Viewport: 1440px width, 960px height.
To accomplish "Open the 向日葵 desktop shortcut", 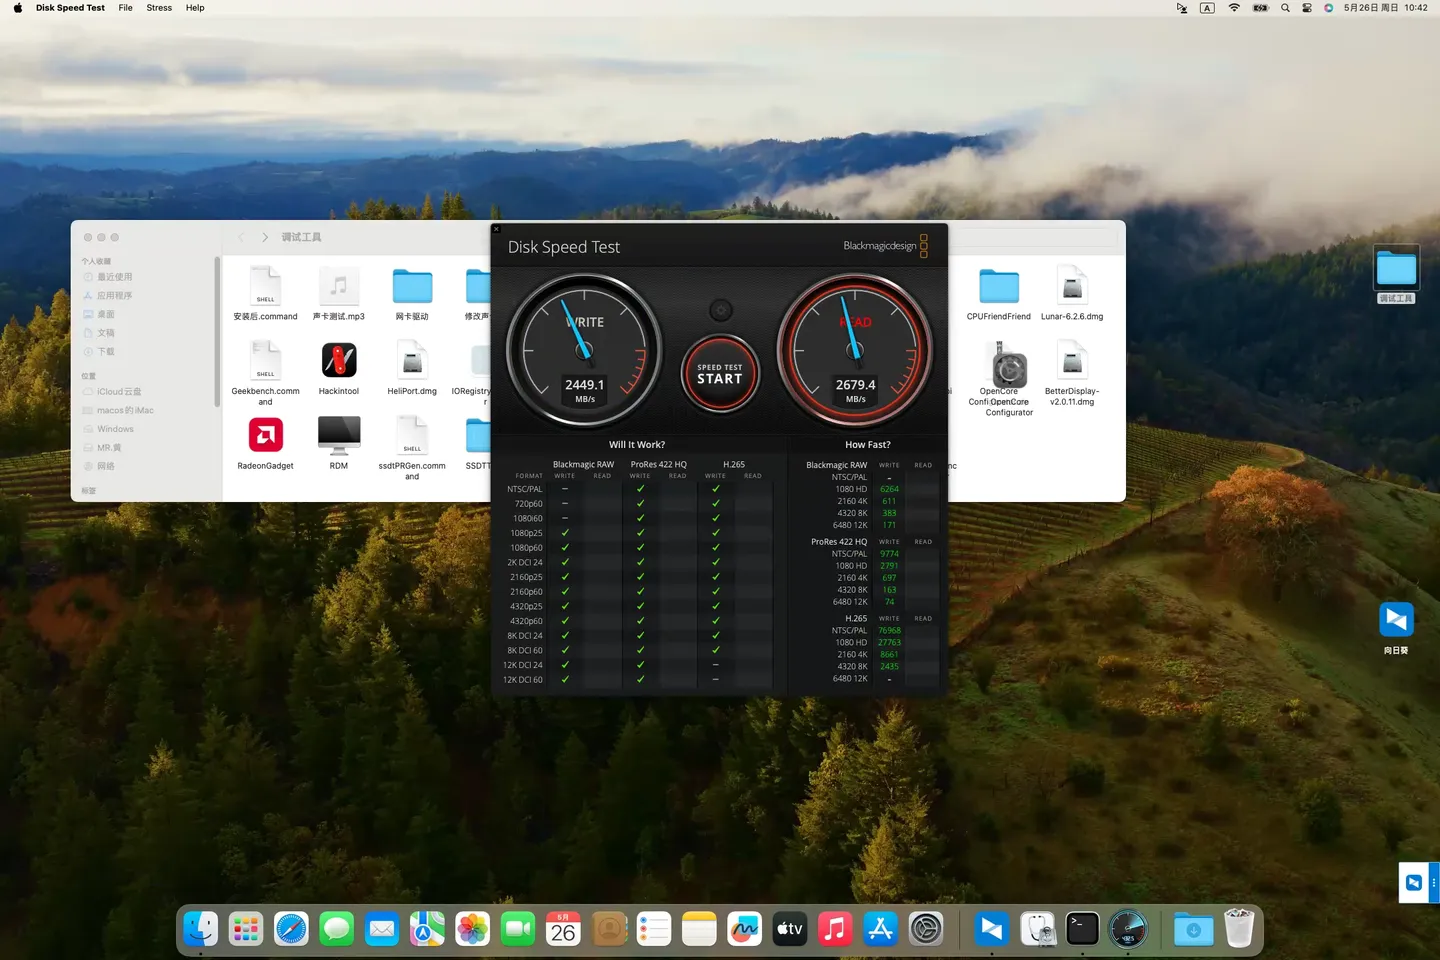I will click(1396, 620).
